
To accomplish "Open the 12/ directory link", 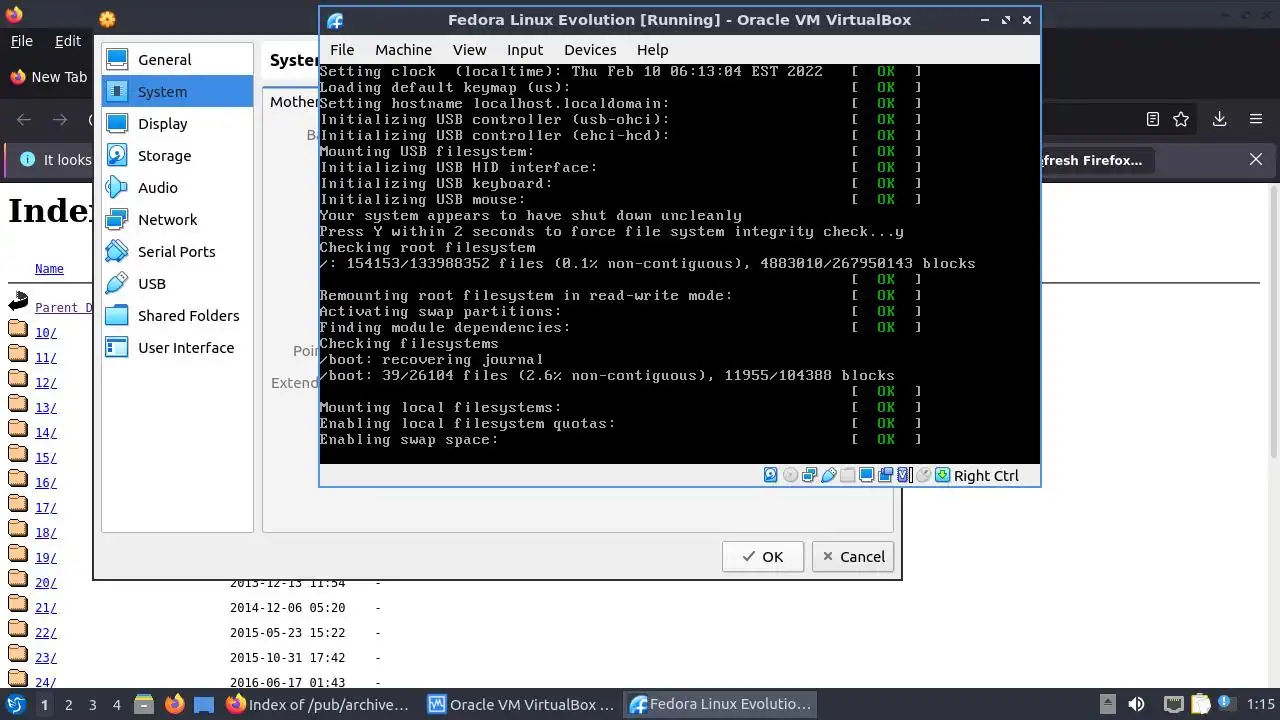I will click(46, 383).
